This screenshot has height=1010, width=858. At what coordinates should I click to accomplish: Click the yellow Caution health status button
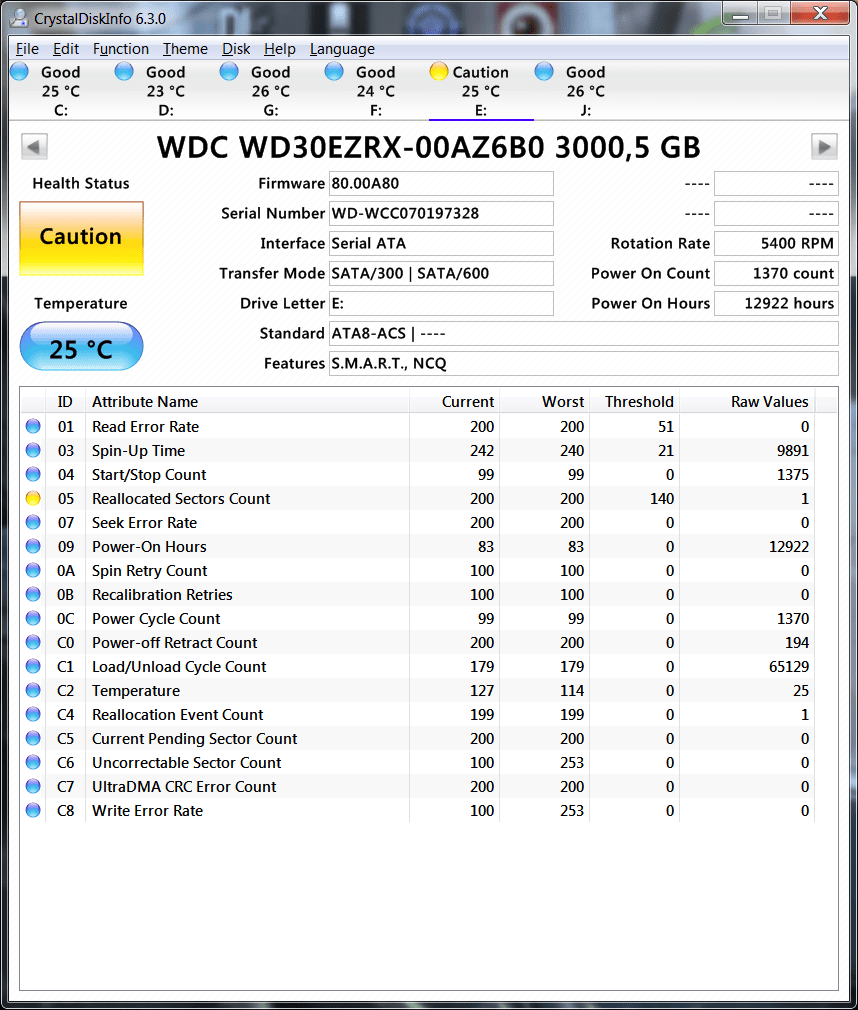coord(81,238)
